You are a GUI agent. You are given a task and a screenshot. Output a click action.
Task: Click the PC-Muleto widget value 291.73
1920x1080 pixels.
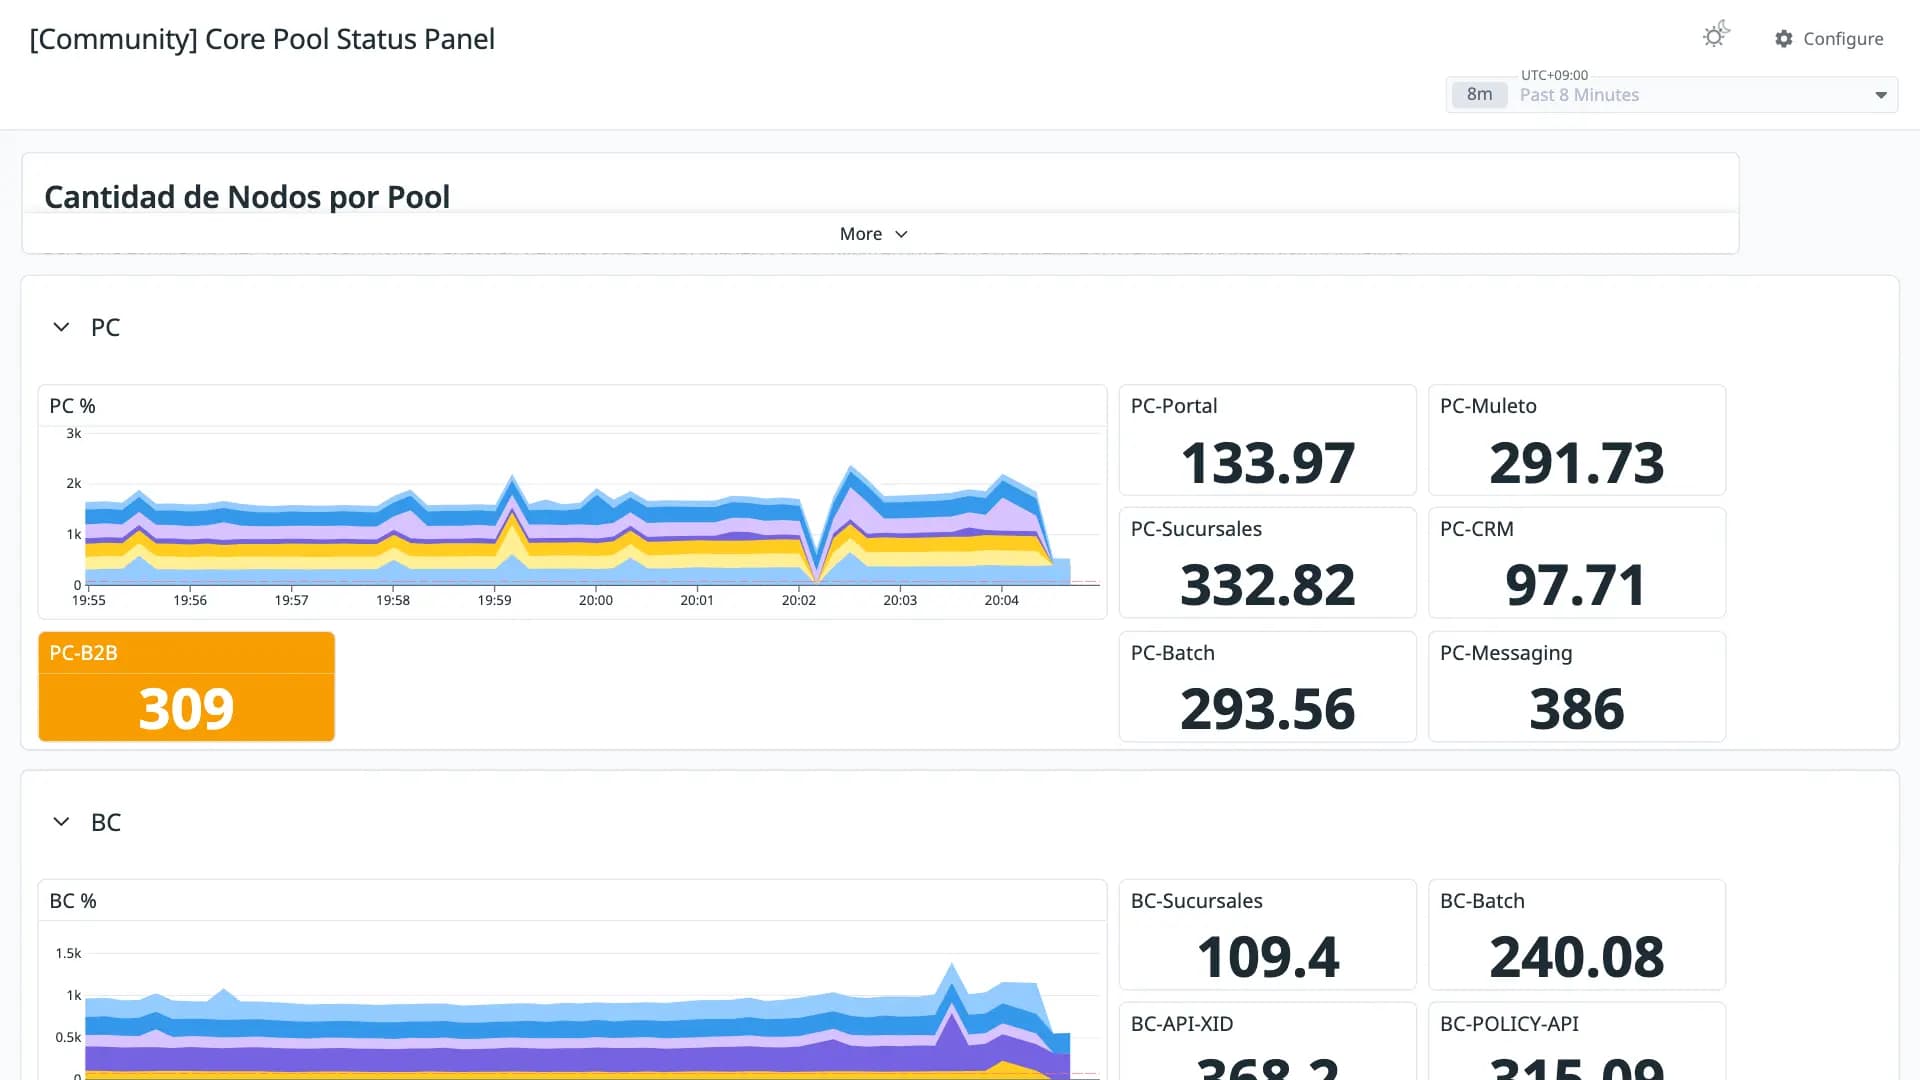pos(1577,463)
